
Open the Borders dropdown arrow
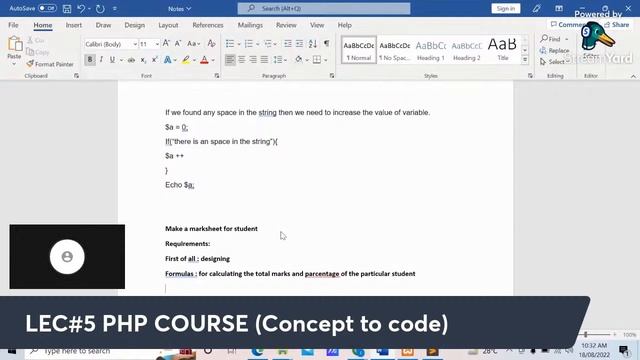pos(326,60)
